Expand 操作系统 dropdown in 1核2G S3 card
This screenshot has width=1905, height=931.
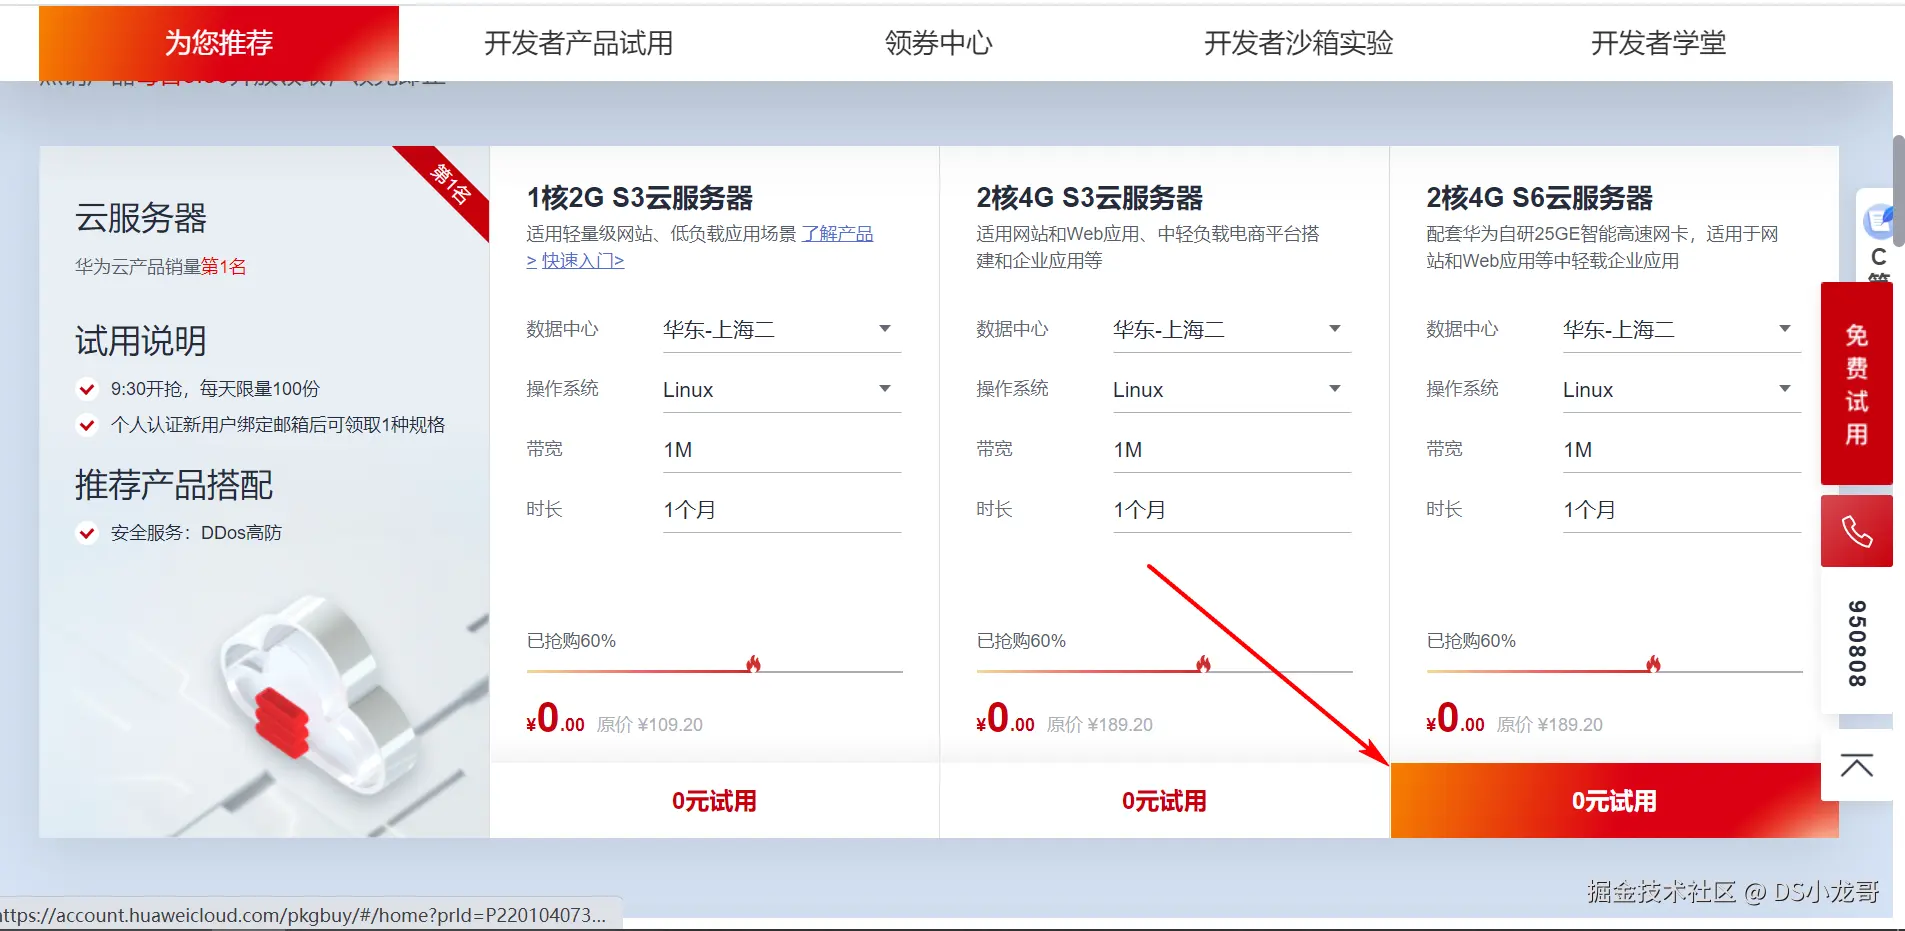(x=782, y=390)
